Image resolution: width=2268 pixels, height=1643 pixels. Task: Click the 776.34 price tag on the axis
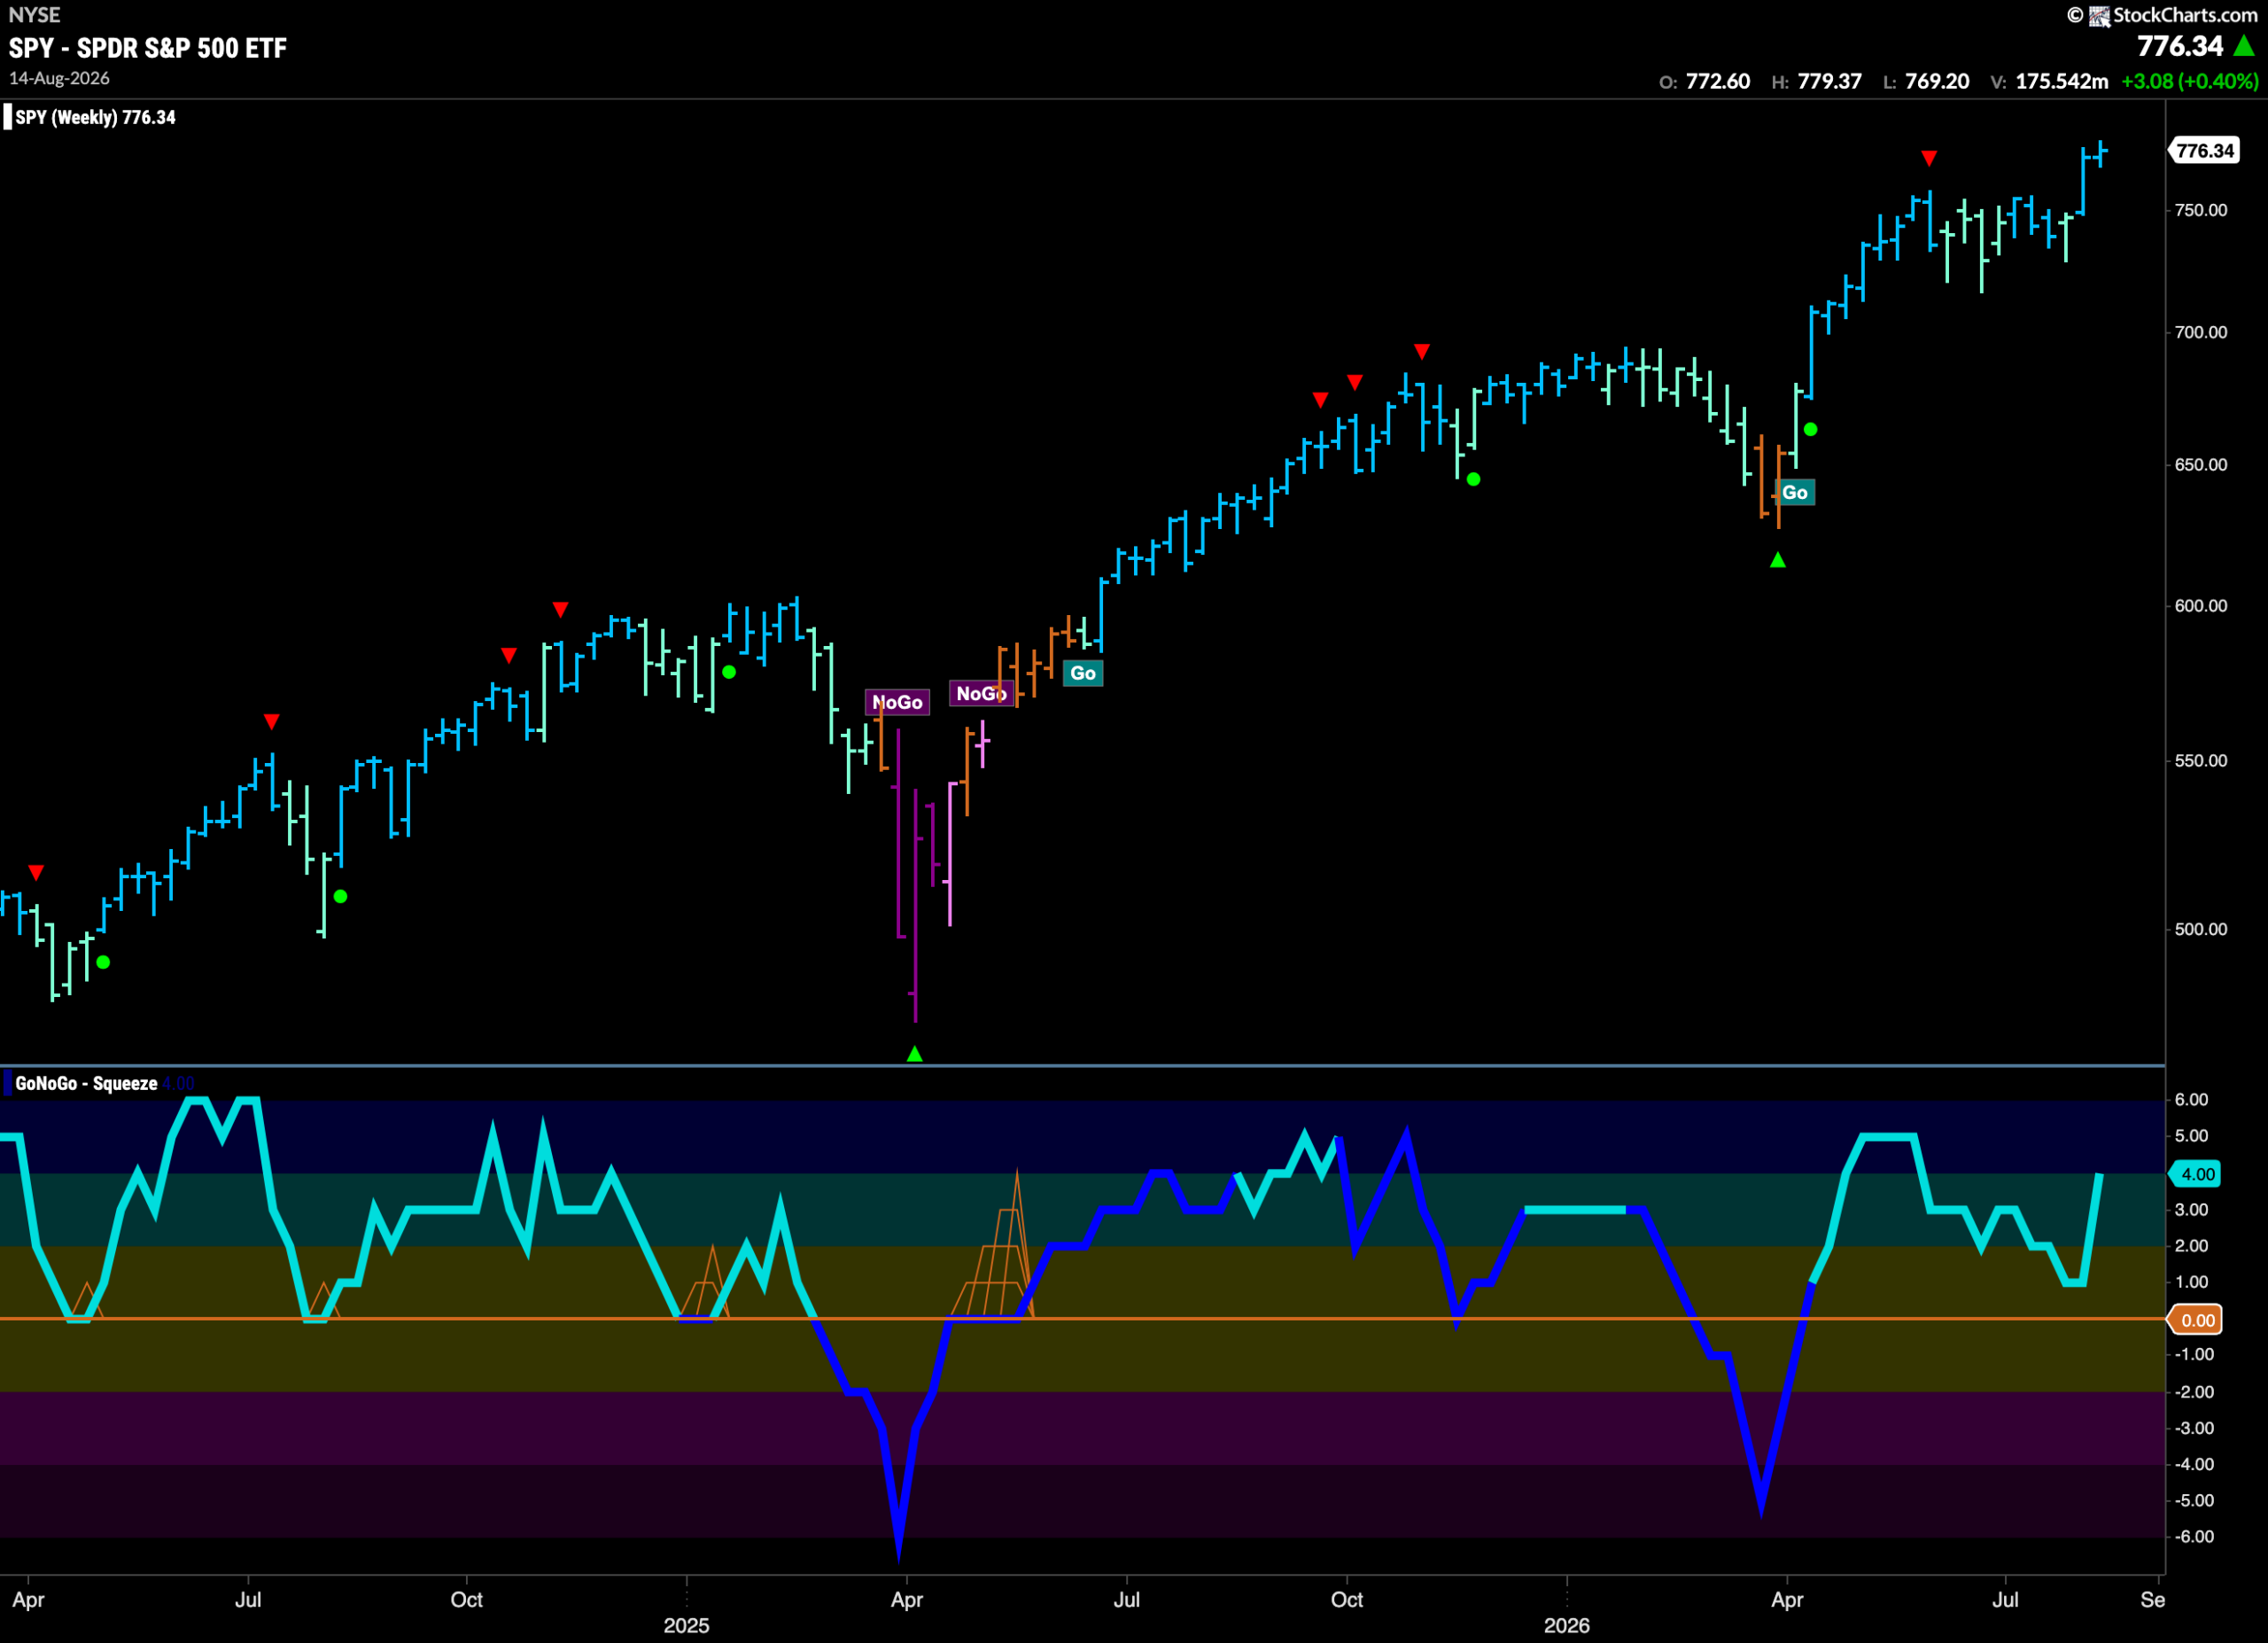click(x=2204, y=151)
